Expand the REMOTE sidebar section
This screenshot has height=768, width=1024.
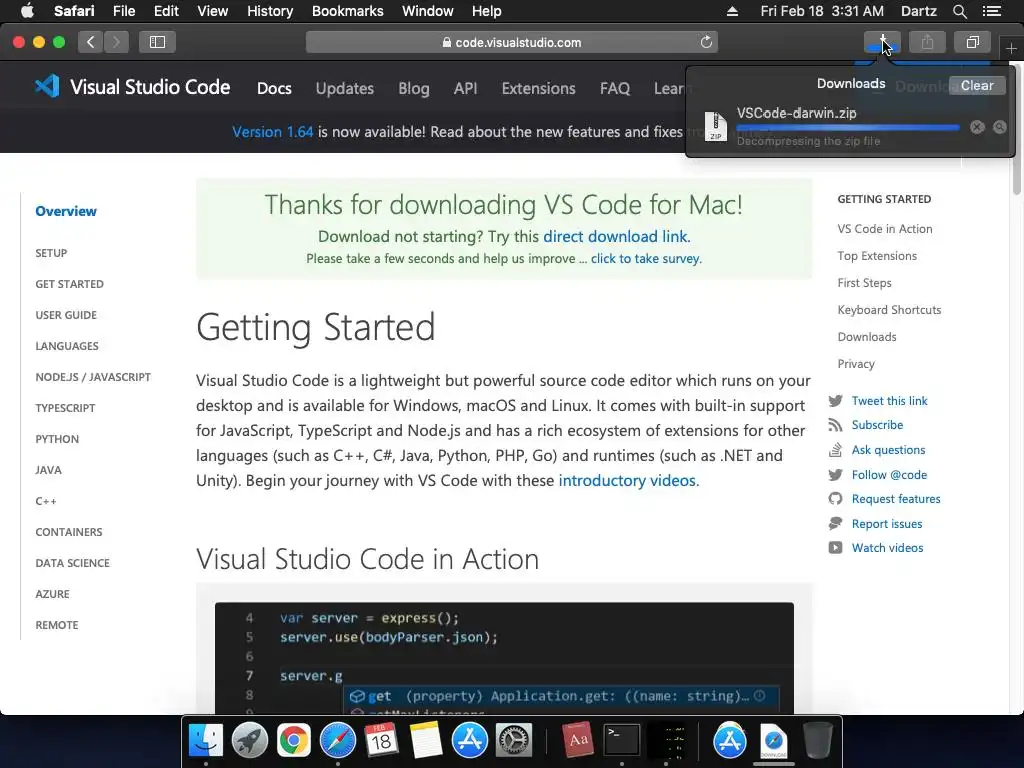click(x=57, y=625)
